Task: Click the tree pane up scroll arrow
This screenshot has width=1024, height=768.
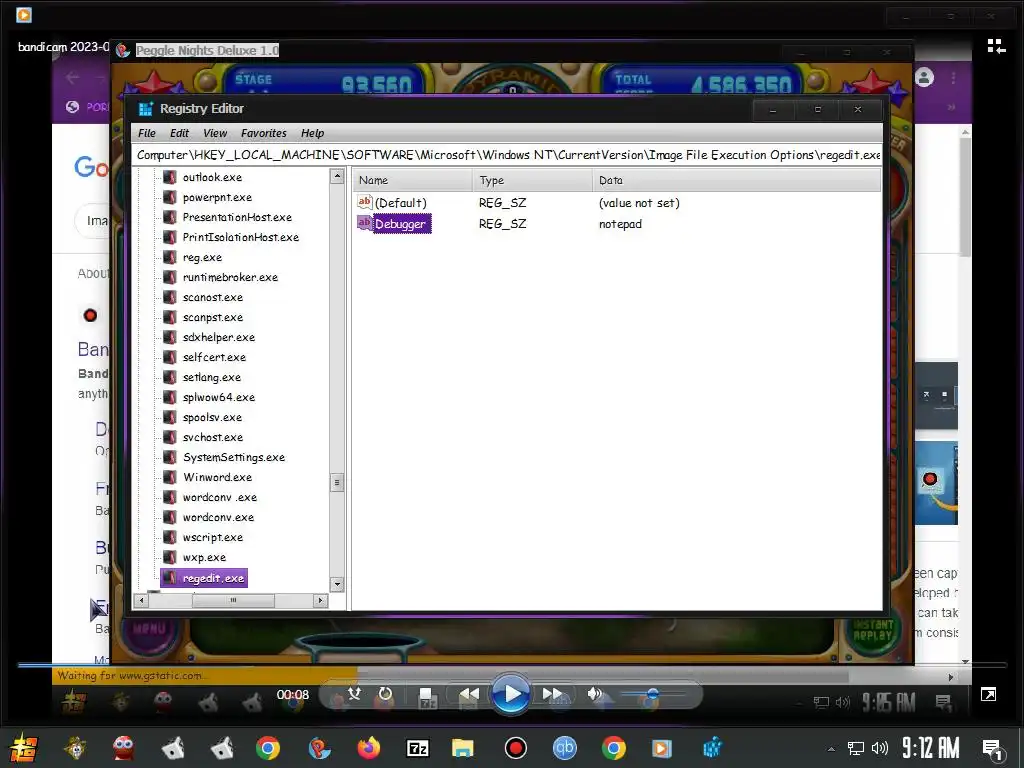Action: (337, 176)
